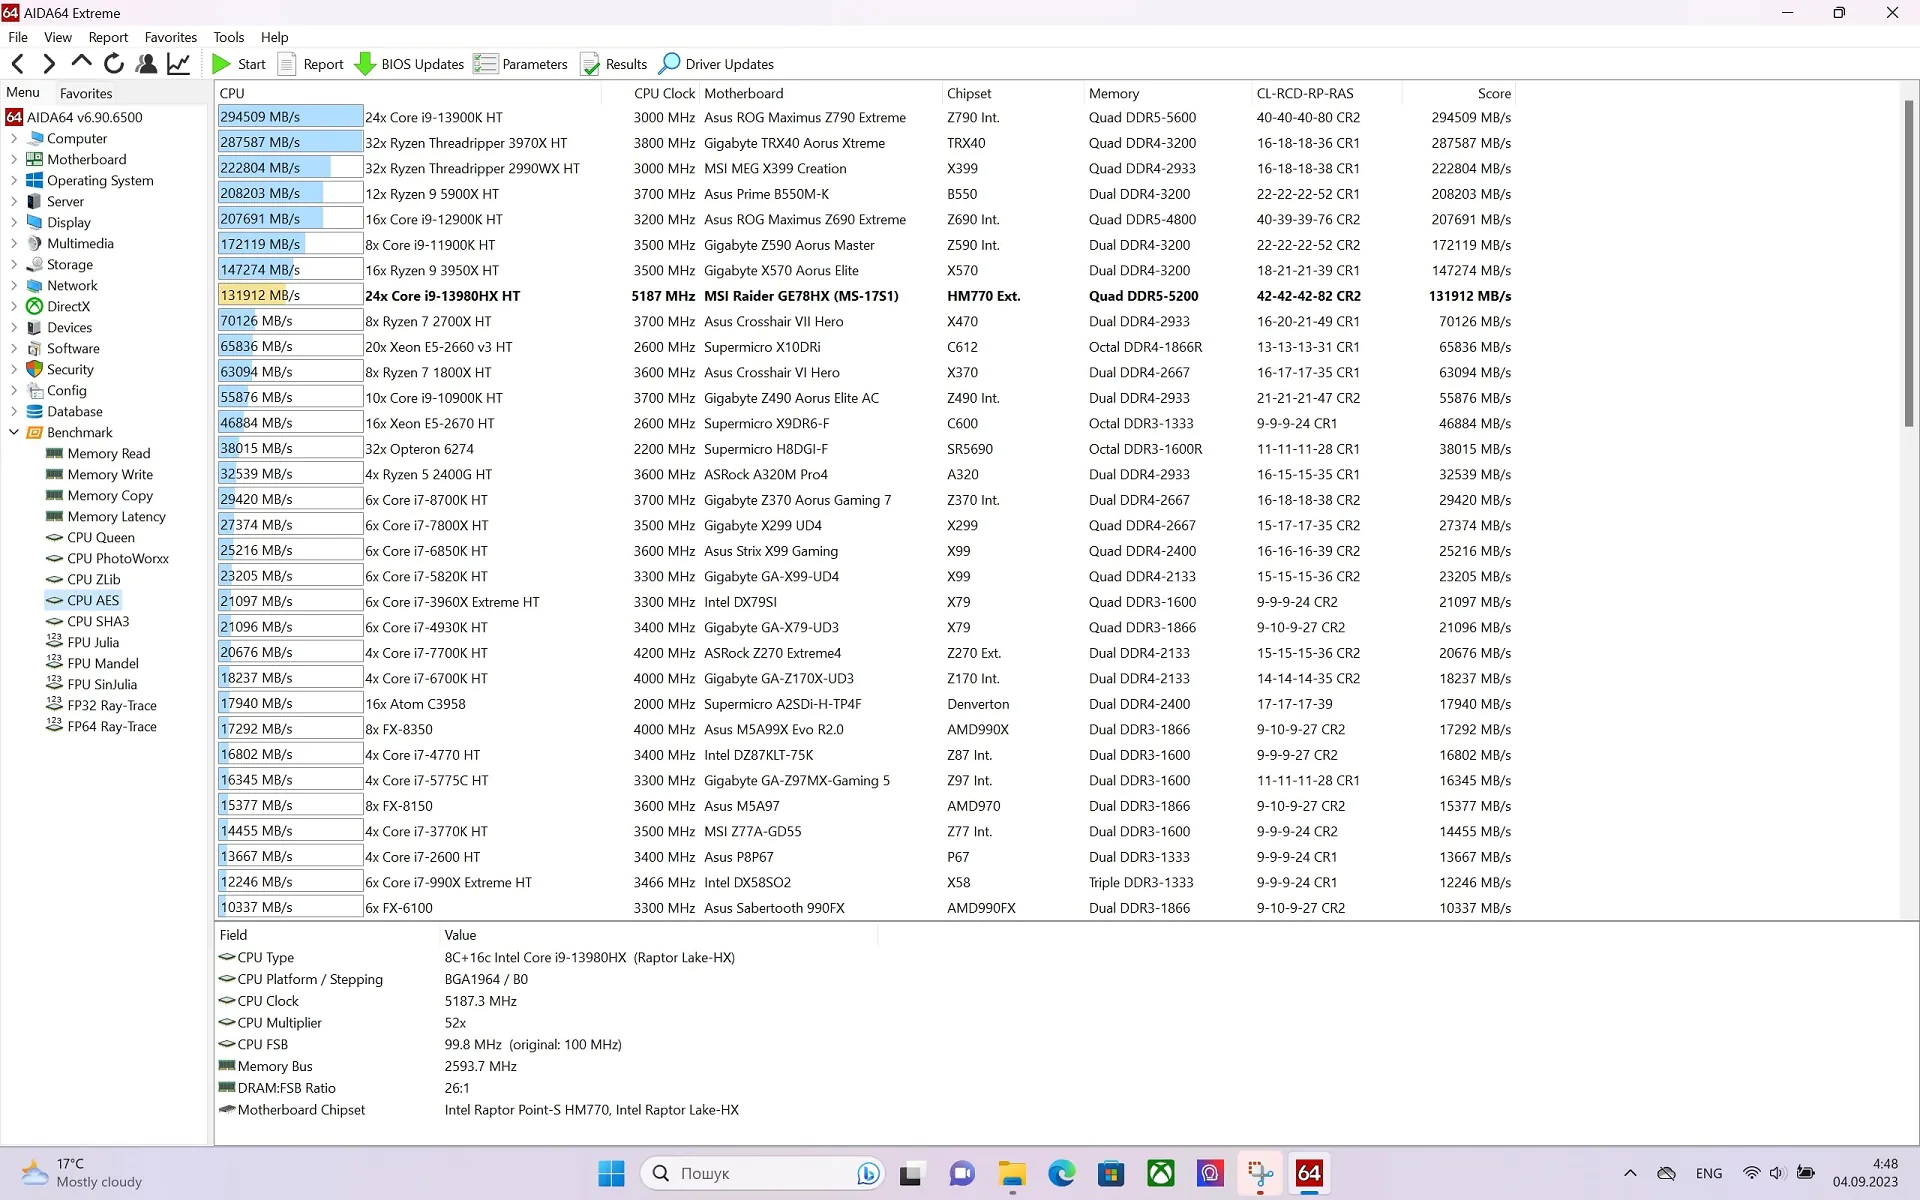Viewport: 1920px width, 1200px height.
Task: Select the FP64 Ray-Trace benchmark icon
Action: pyautogui.click(x=55, y=726)
